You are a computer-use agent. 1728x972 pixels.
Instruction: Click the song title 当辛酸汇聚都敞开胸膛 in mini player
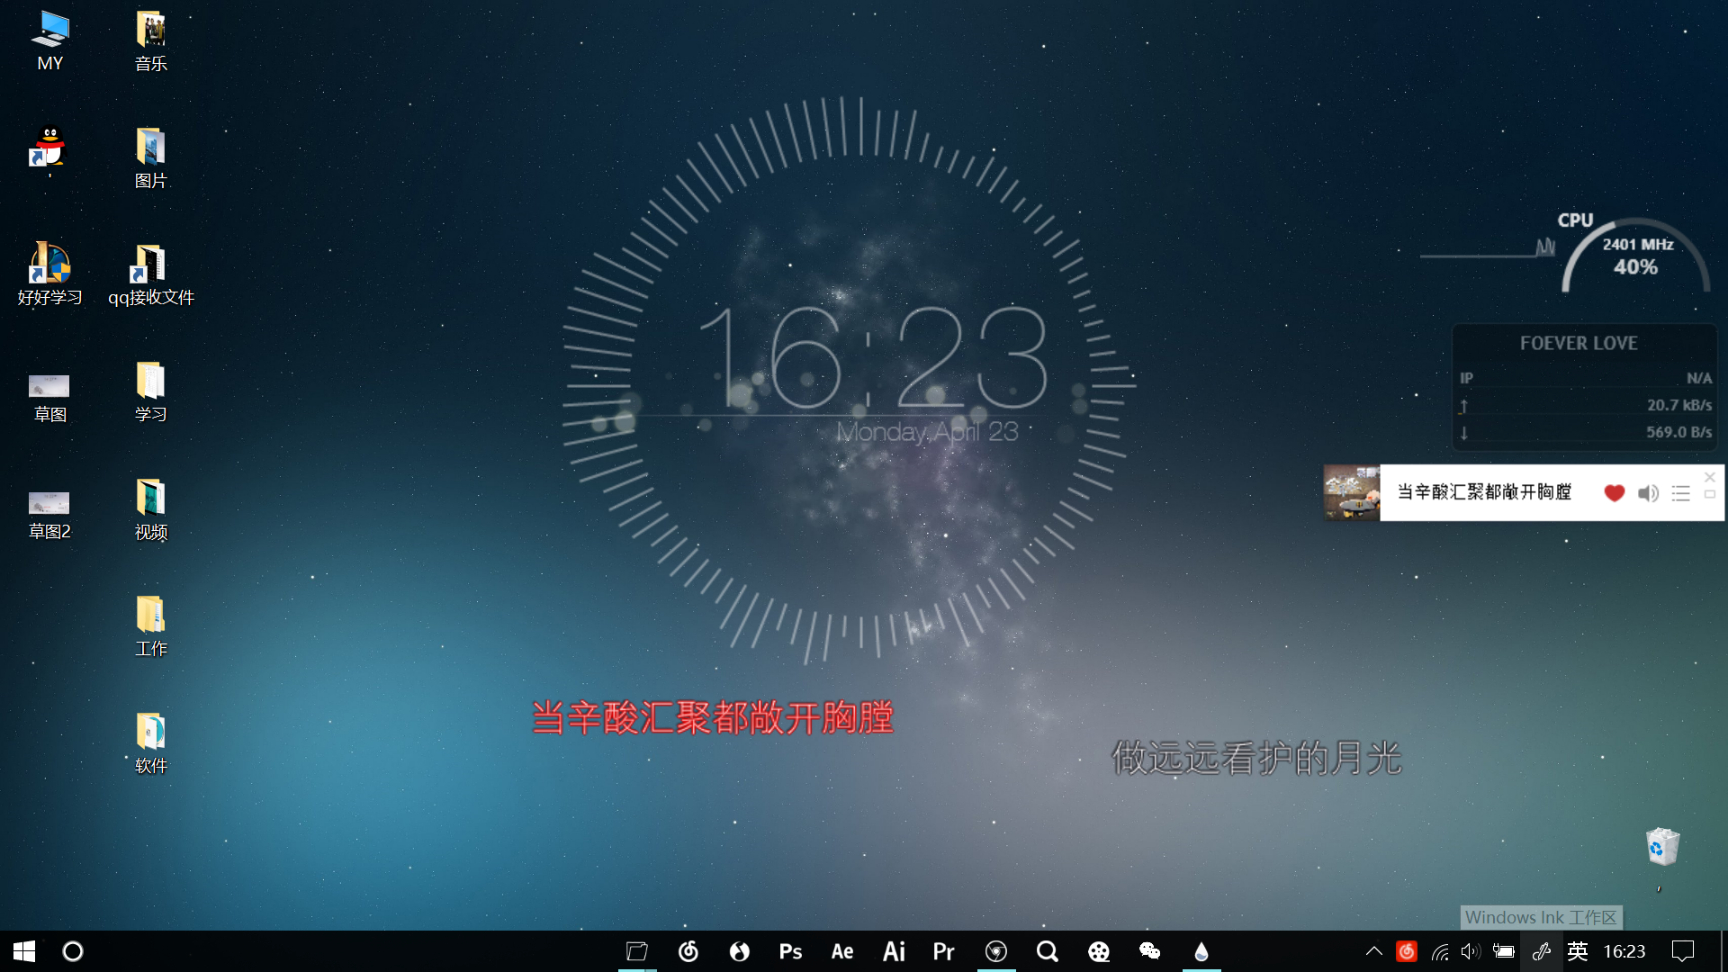tap(1484, 492)
